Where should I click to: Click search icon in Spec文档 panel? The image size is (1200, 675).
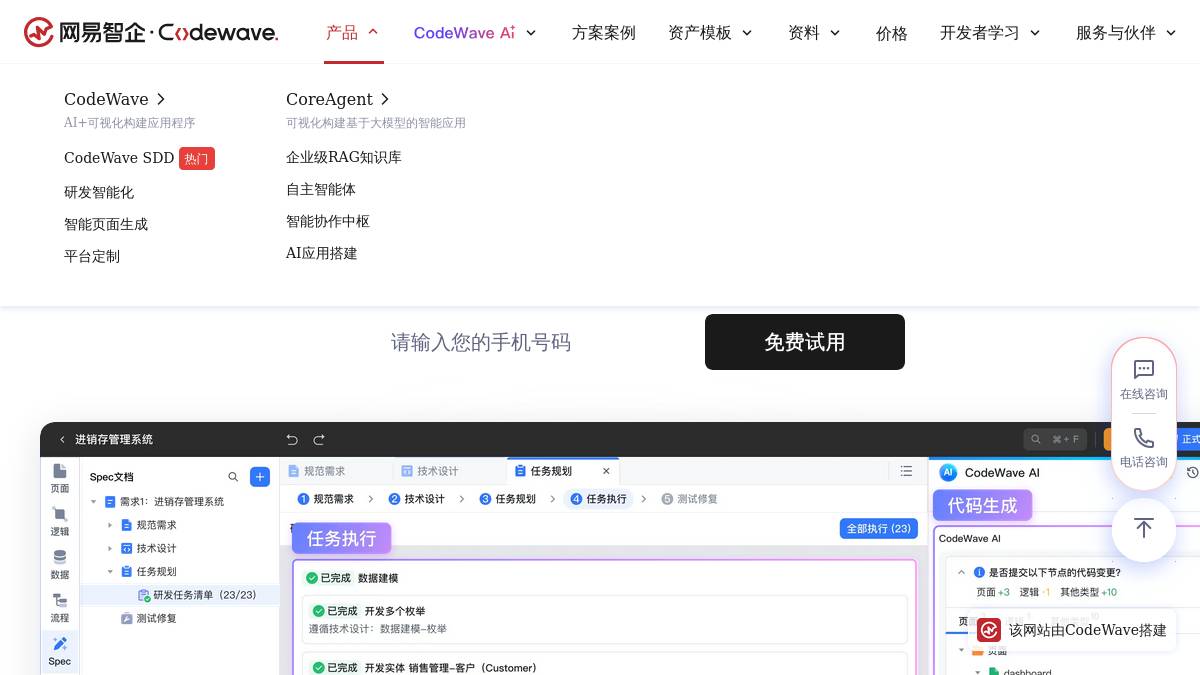click(233, 477)
